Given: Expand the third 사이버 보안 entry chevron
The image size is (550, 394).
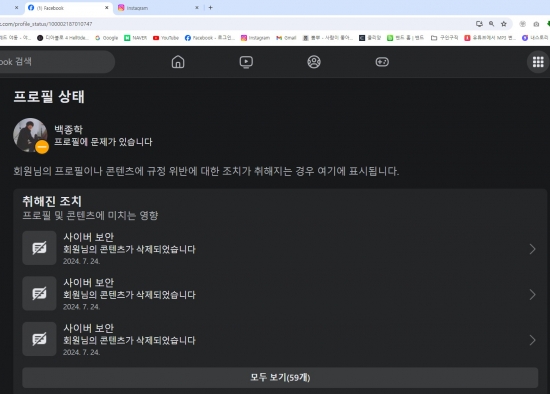Looking at the screenshot, I should (x=532, y=340).
